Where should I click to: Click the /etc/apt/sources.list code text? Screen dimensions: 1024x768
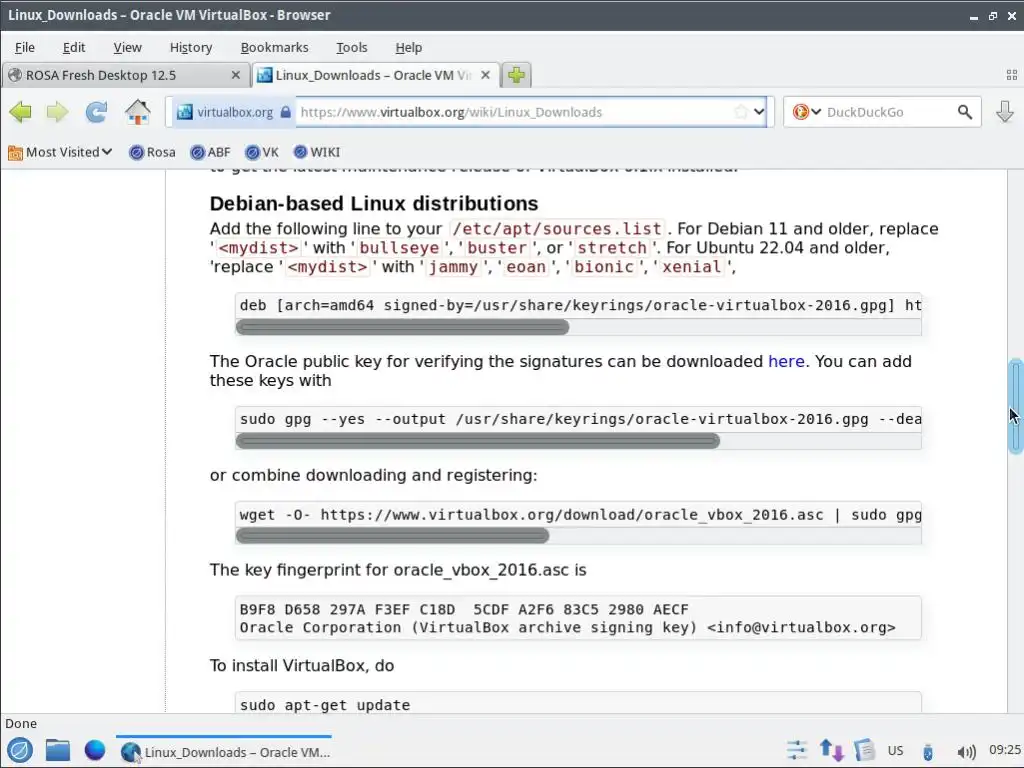(x=556, y=229)
